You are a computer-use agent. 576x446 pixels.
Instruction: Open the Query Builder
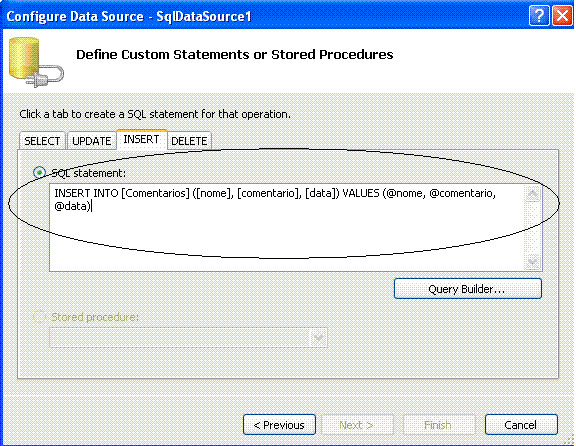coord(468,289)
